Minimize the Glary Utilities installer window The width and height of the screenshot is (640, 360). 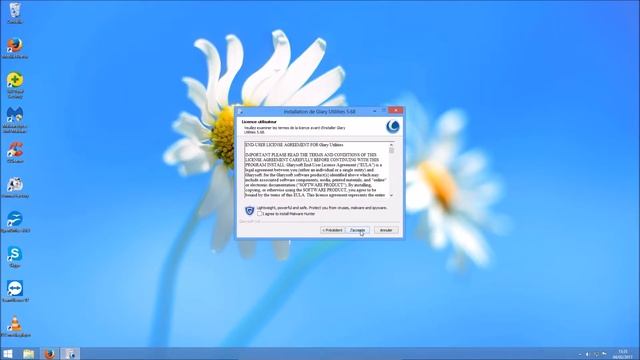pyautogui.click(x=375, y=111)
